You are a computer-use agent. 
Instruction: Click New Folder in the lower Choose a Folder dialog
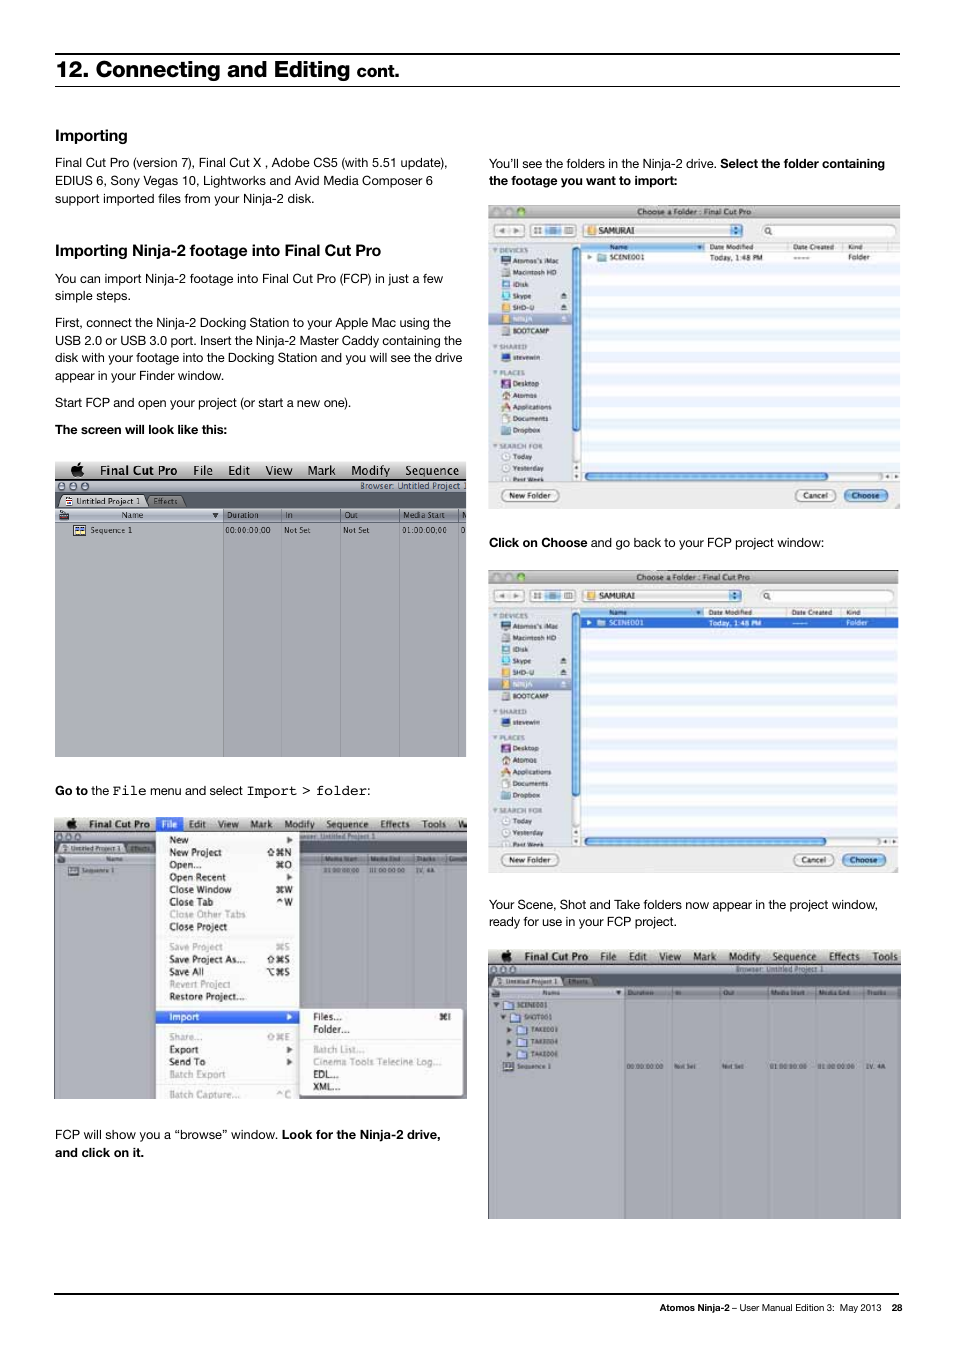pos(529,859)
